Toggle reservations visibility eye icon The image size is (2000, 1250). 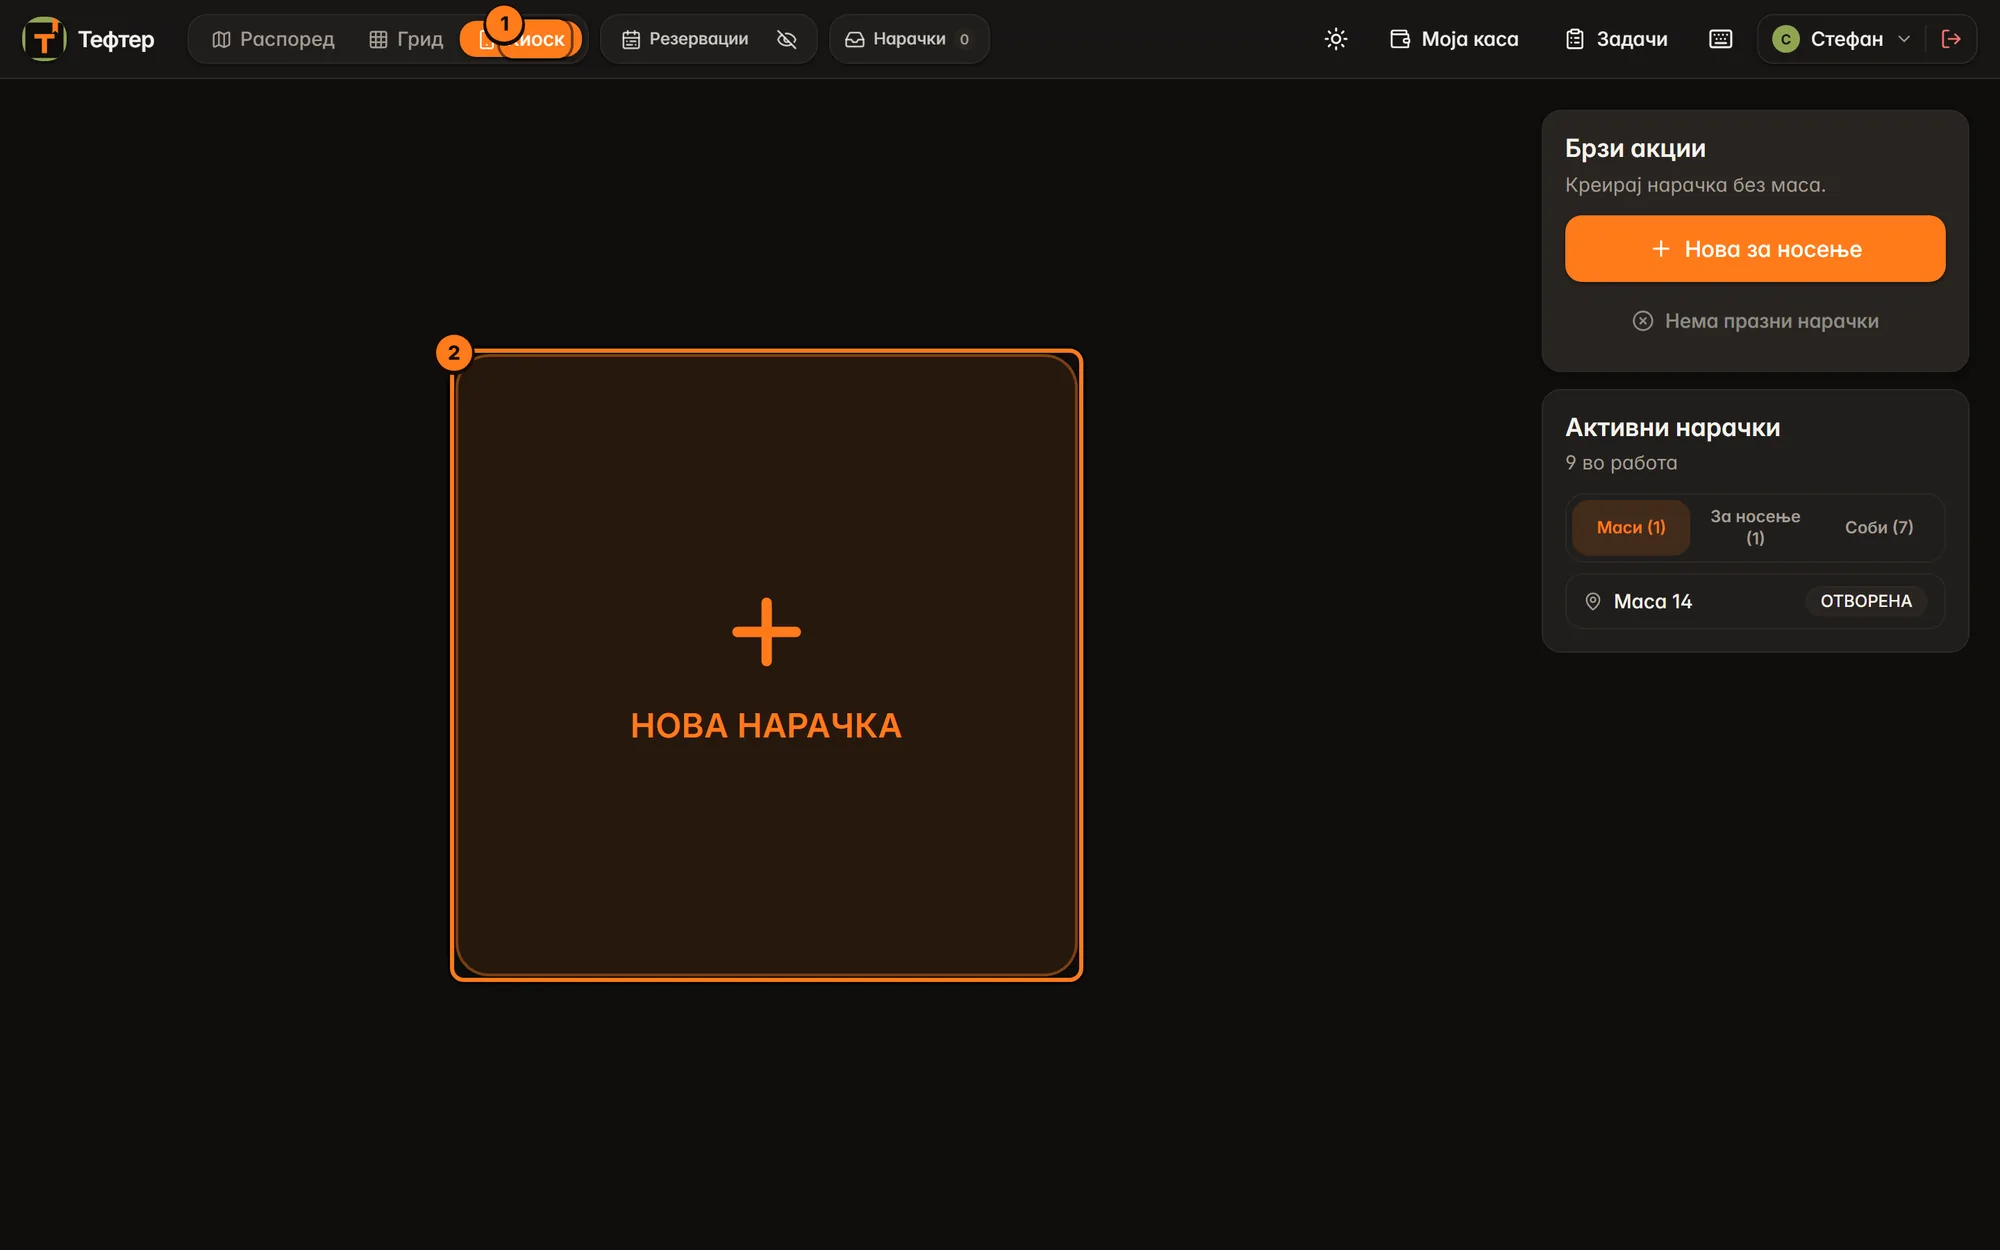click(x=787, y=39)
